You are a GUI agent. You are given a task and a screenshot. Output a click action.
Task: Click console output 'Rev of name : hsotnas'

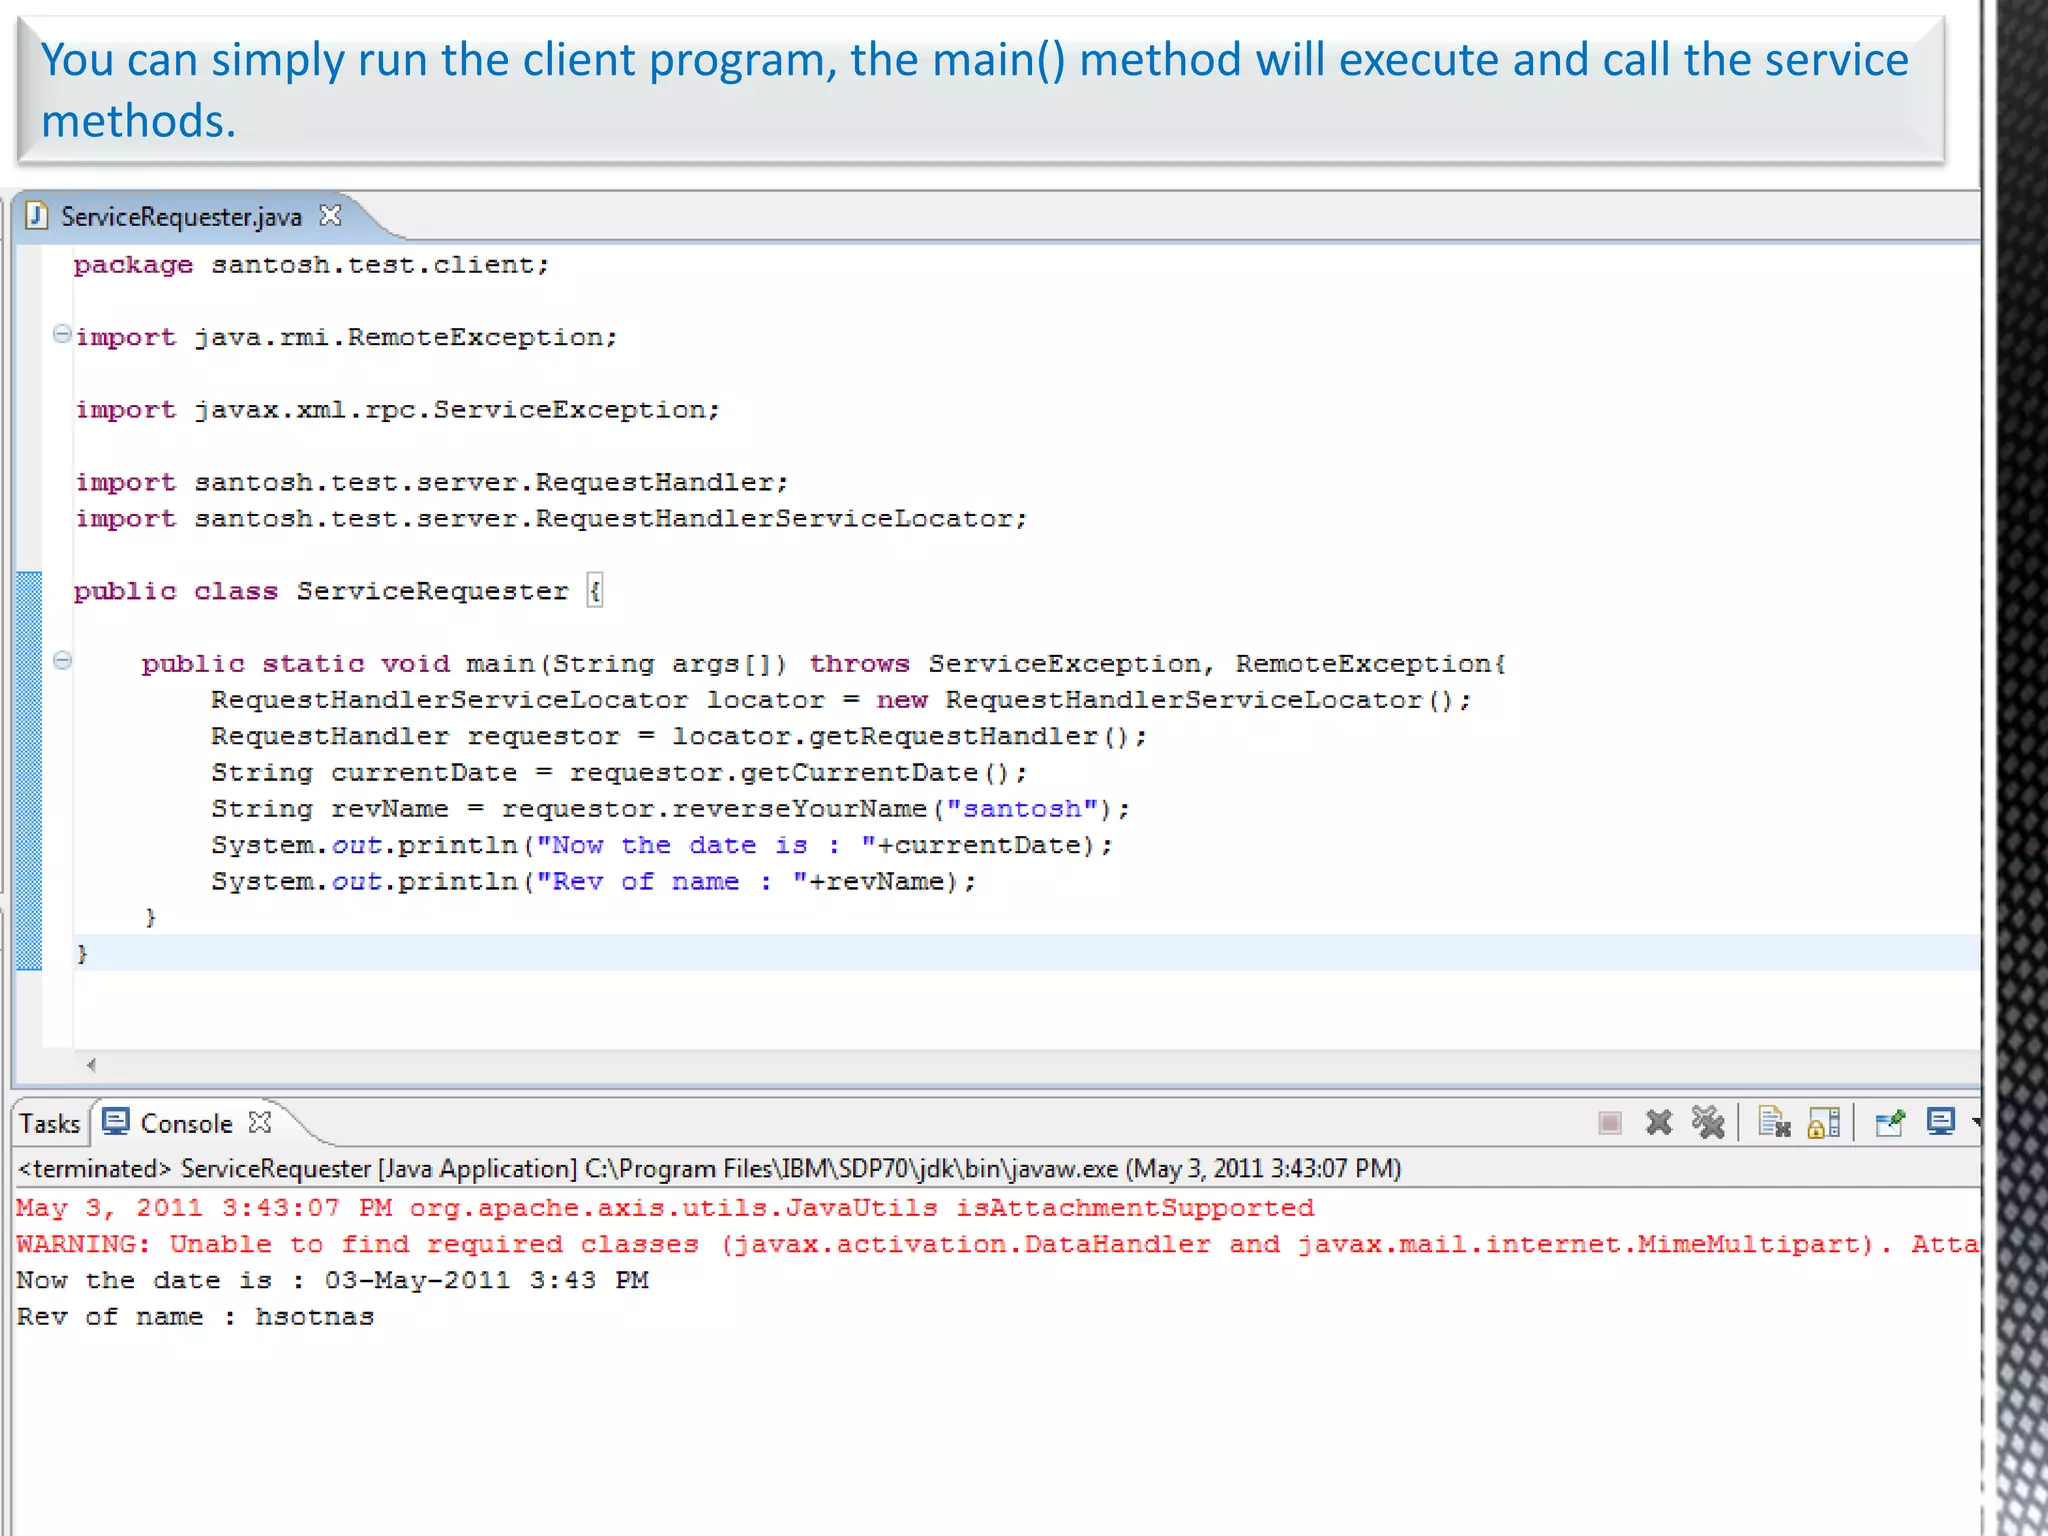pos(195,1317)
